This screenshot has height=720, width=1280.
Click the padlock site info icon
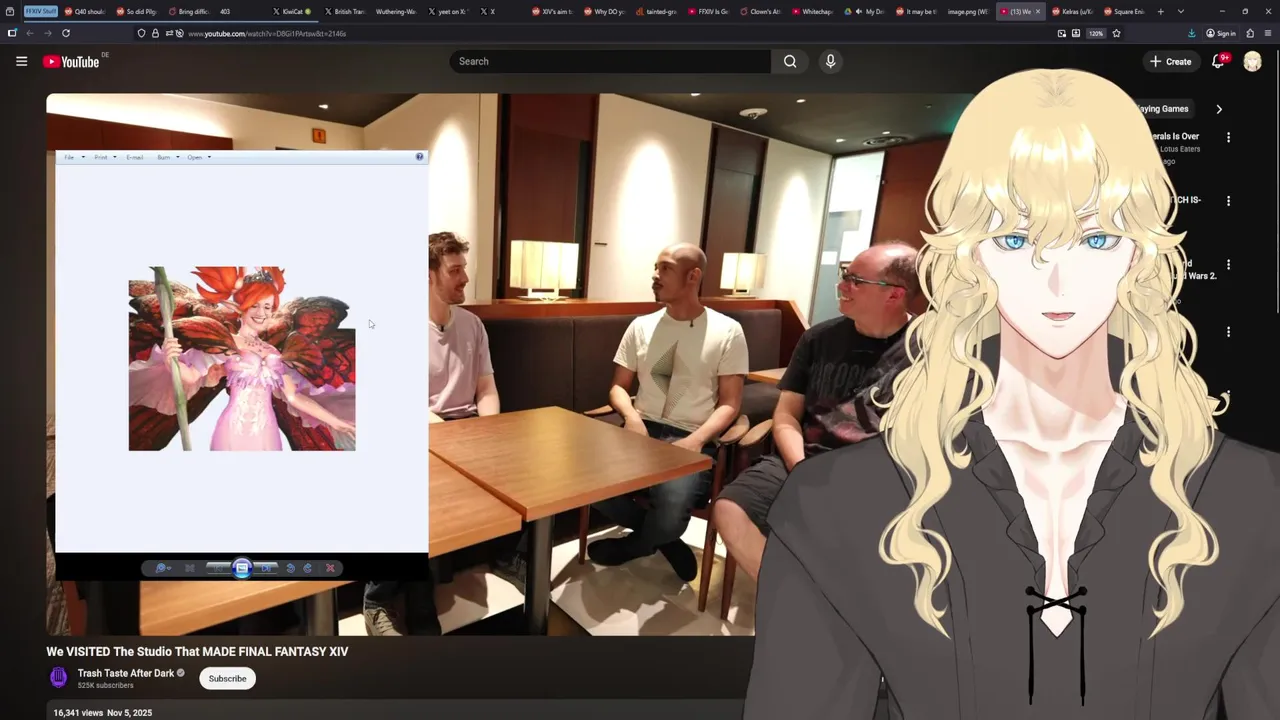coord(155,33)
